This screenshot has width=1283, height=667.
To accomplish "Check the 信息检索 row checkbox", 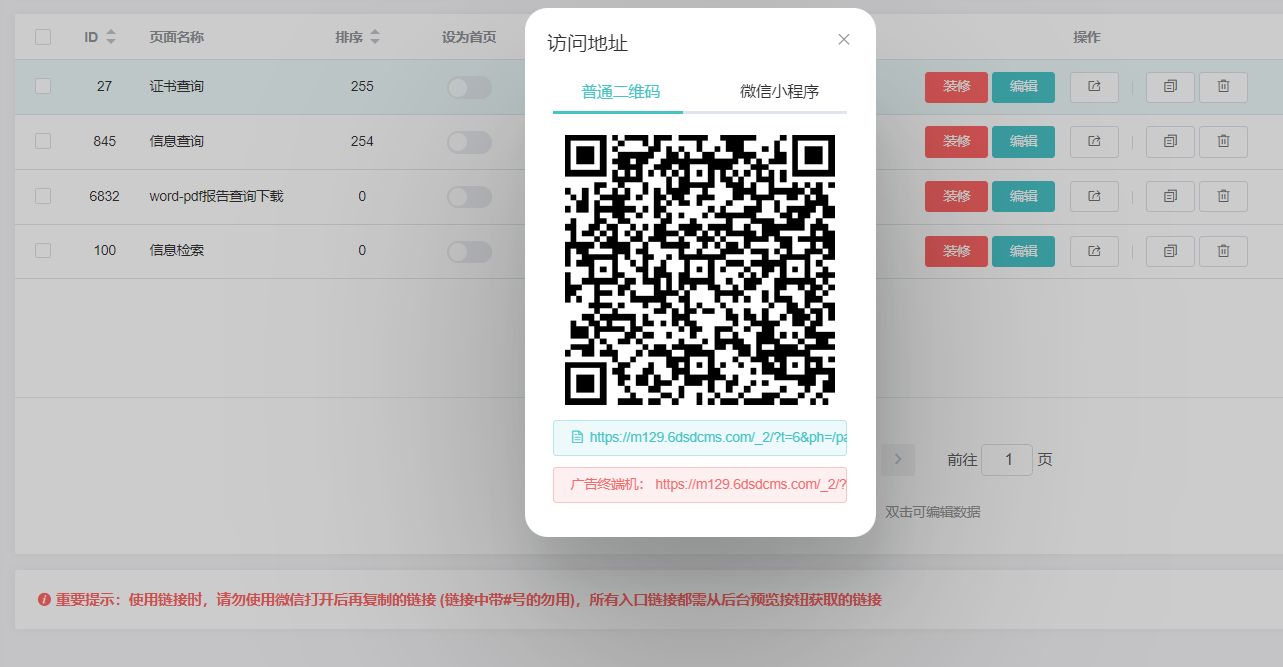I will (43, 250).
